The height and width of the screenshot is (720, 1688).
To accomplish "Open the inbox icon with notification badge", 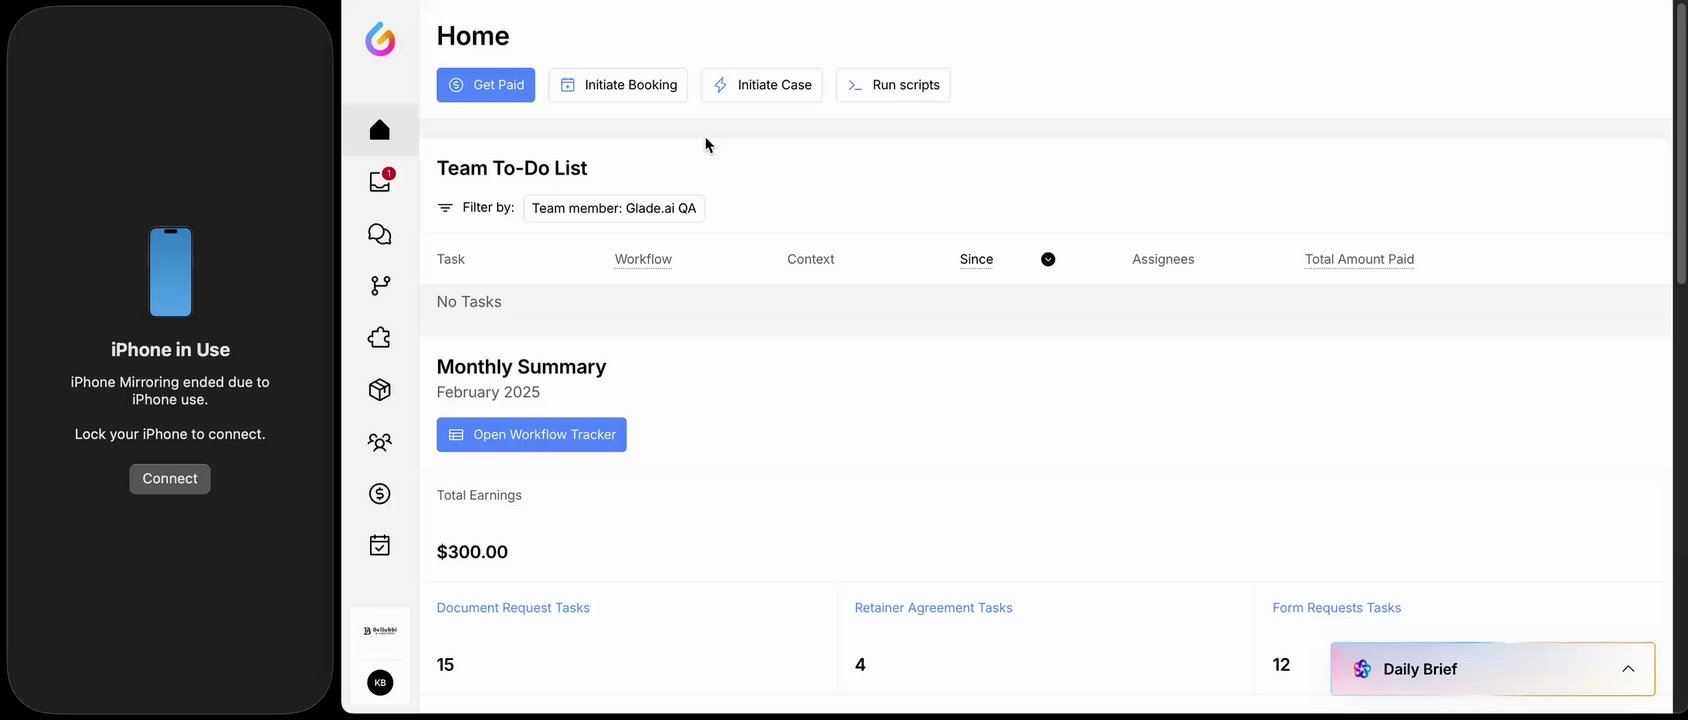I will [380, 181].
